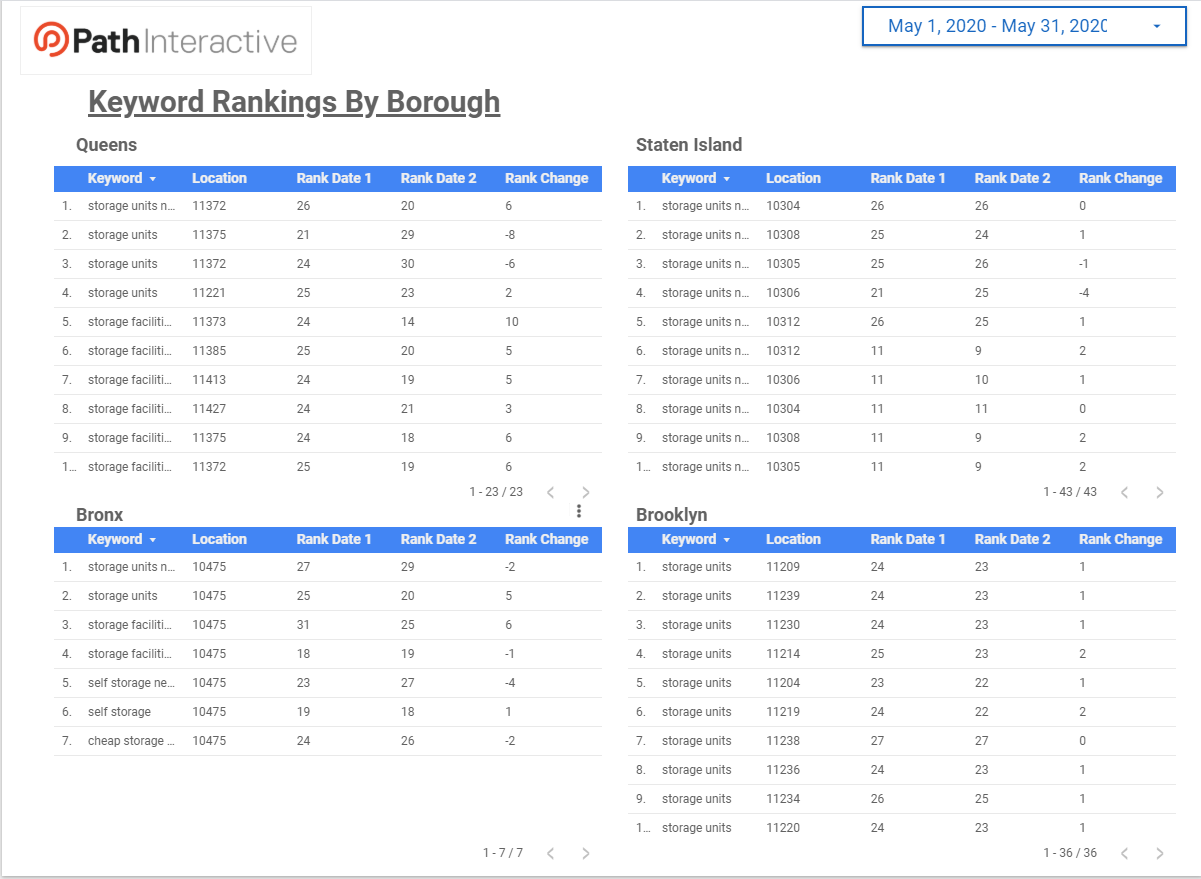
Task: Select the self storage row in Bronx table
Action: (120, 712)
